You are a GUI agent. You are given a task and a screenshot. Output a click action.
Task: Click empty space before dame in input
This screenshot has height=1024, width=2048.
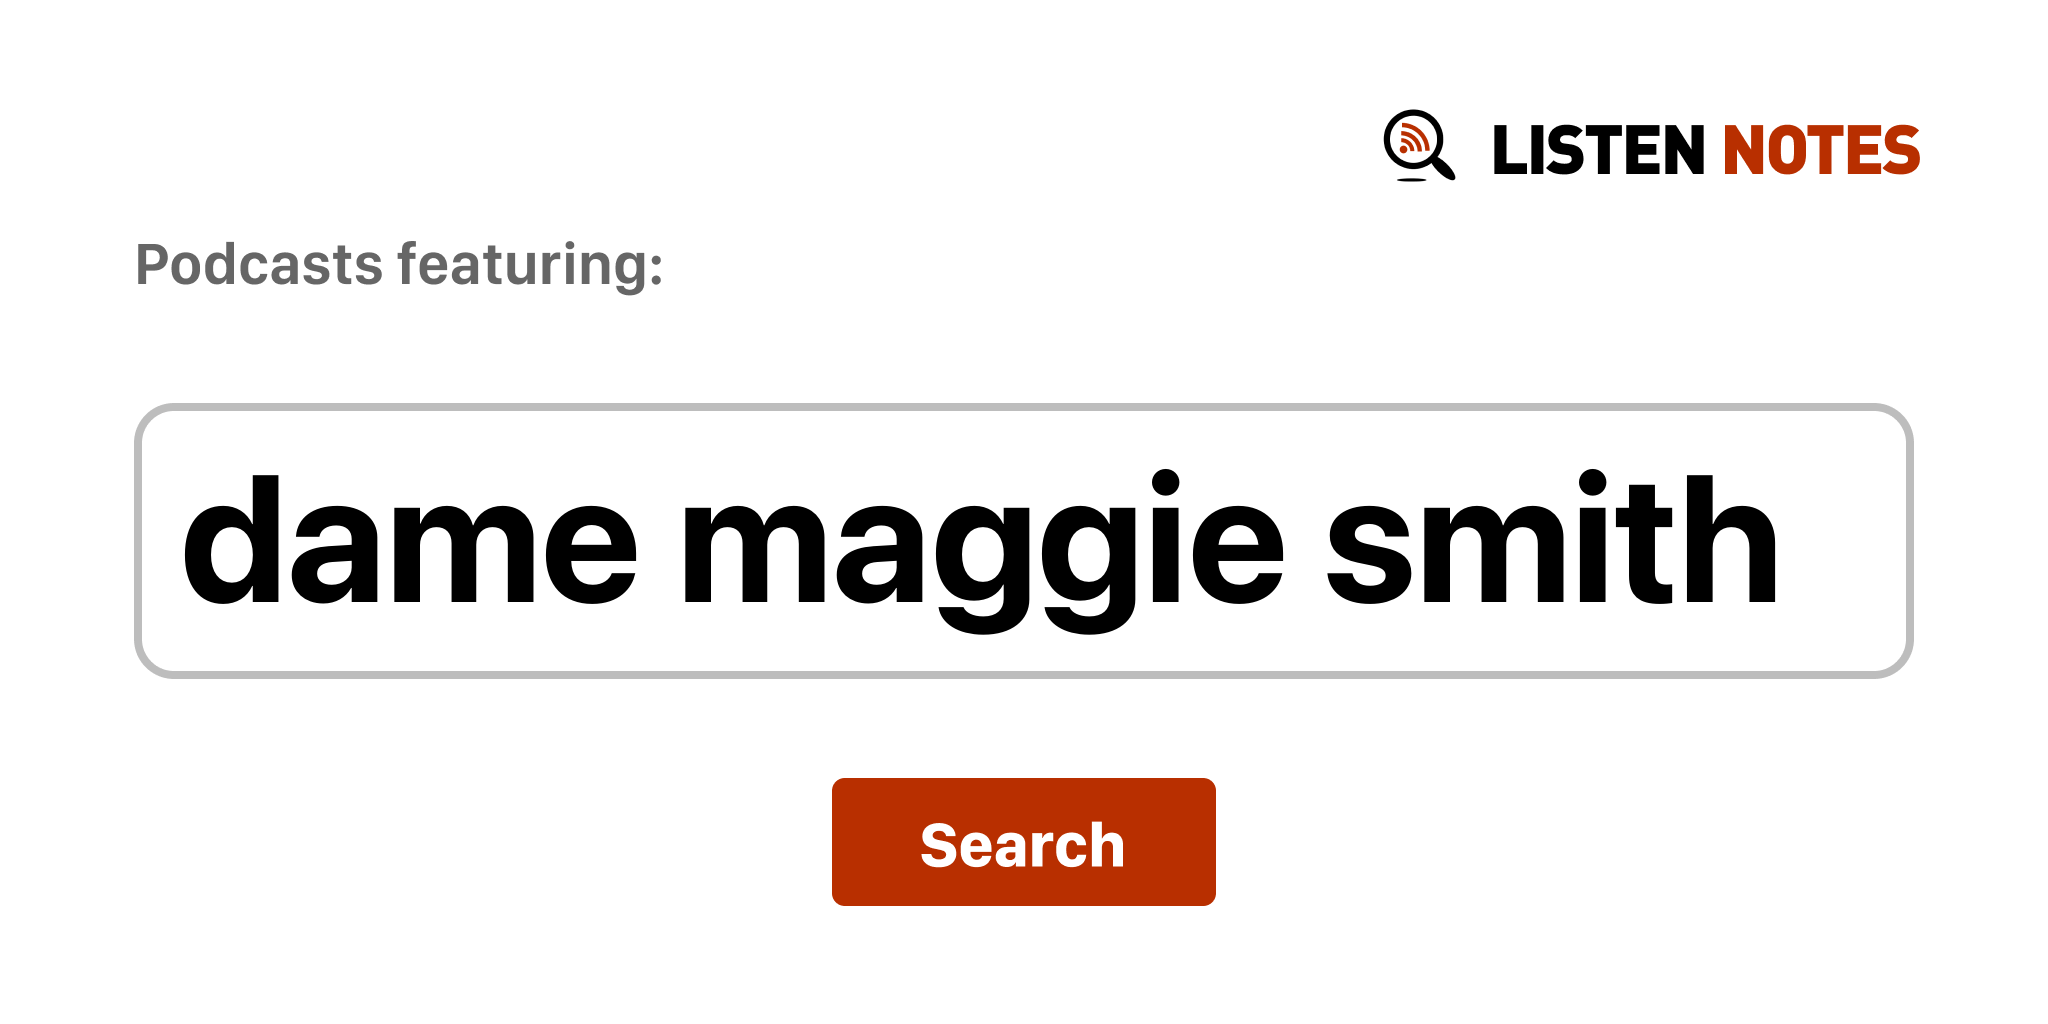pos(160,541)
